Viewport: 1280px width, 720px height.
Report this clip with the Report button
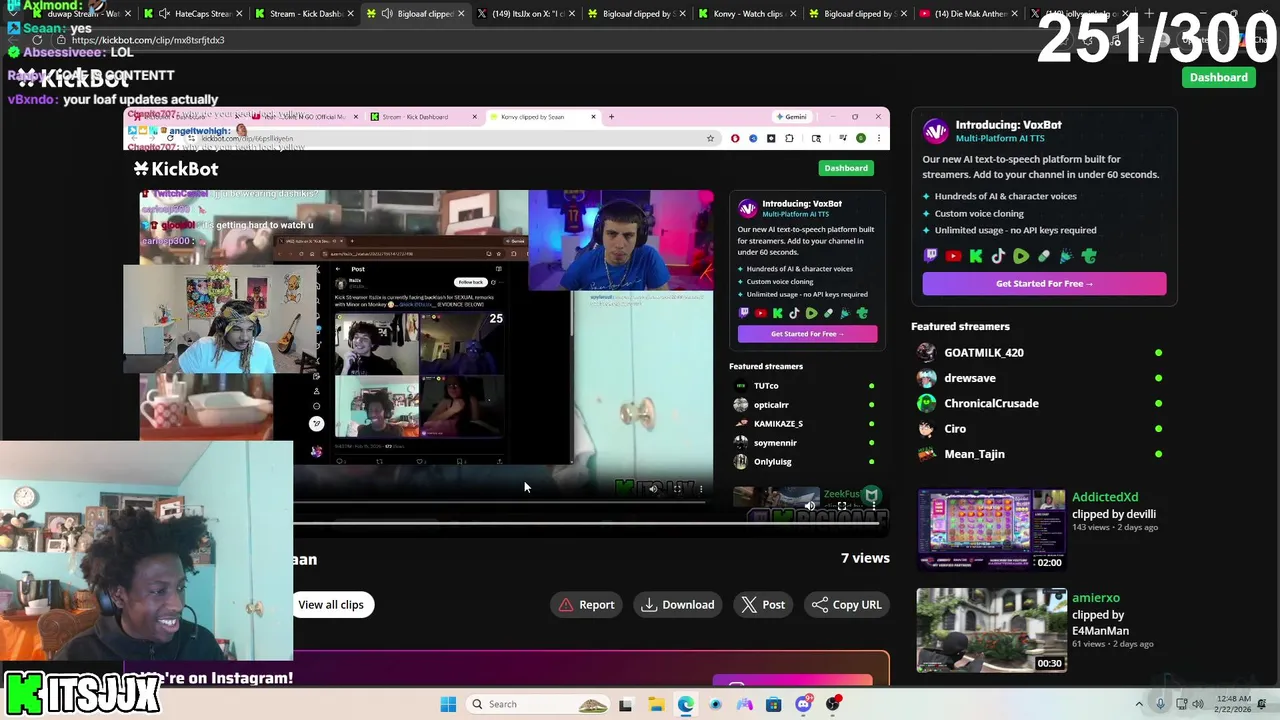coord(586,604)
